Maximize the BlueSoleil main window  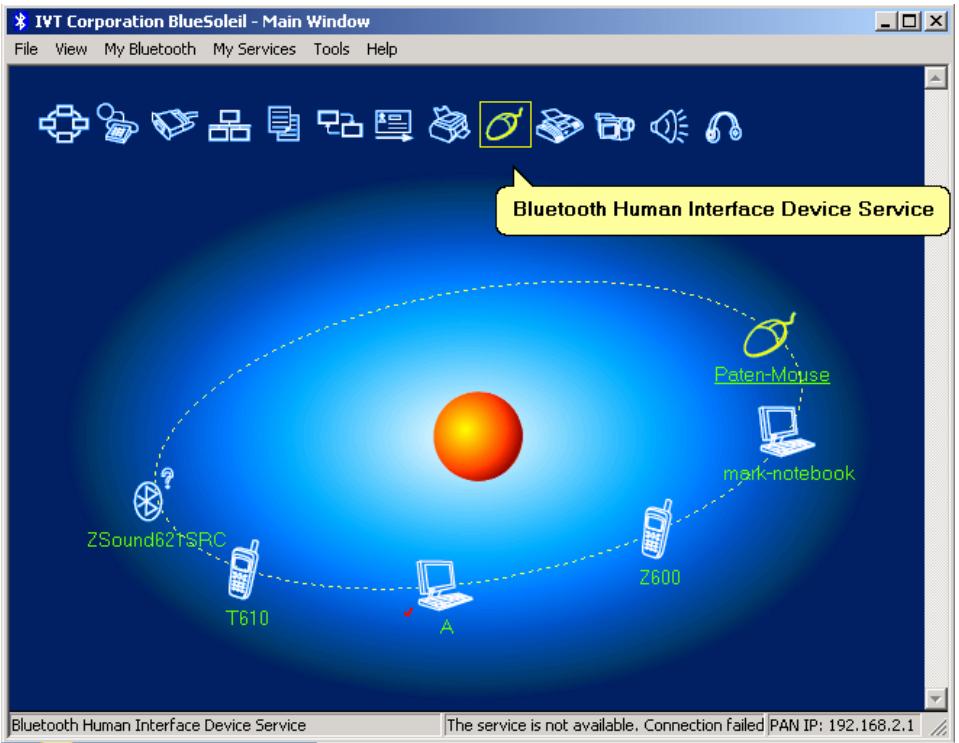[909, 21]
